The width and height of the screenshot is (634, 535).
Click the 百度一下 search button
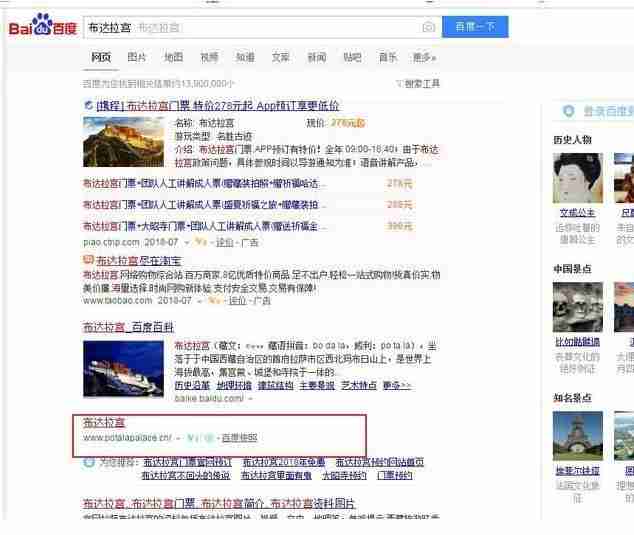pyautogui.click(x=475, y=27)
